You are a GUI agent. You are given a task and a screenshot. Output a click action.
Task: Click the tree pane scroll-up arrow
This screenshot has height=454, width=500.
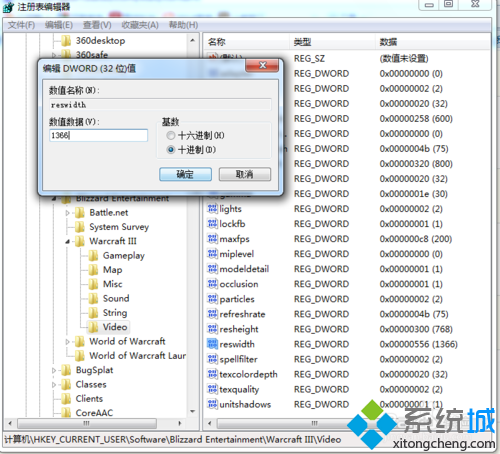[193, 40]
